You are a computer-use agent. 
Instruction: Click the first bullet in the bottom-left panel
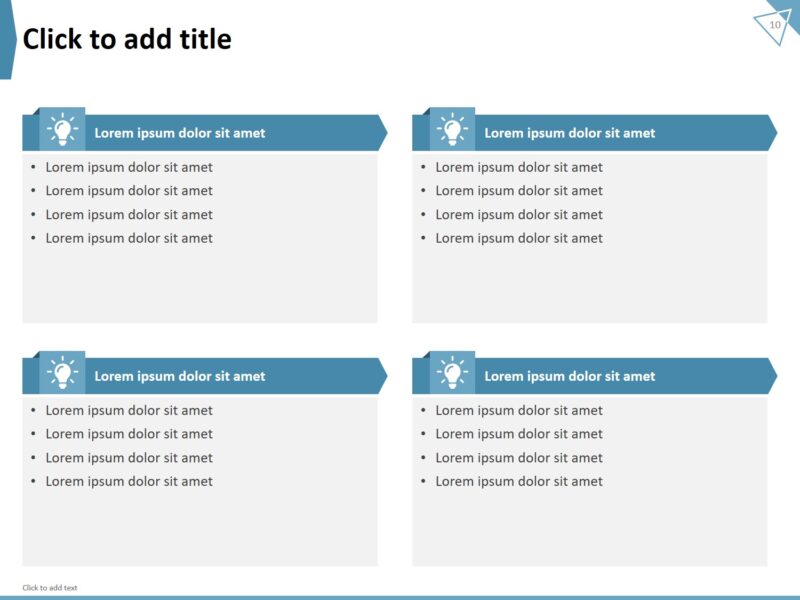point(129,410)
